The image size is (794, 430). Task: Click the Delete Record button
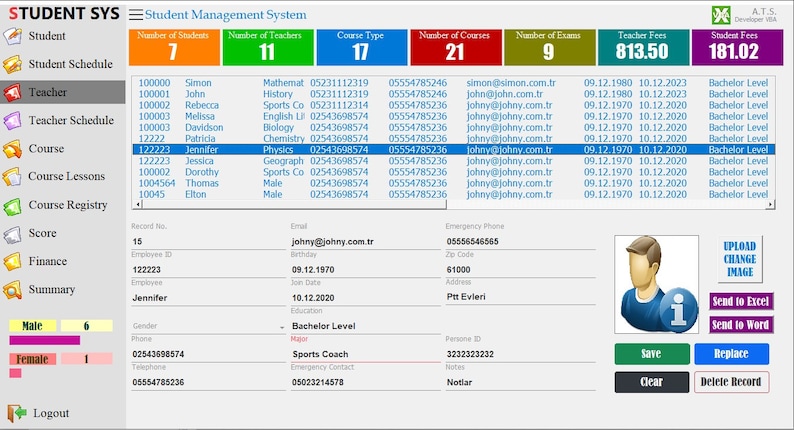[731, 382]
